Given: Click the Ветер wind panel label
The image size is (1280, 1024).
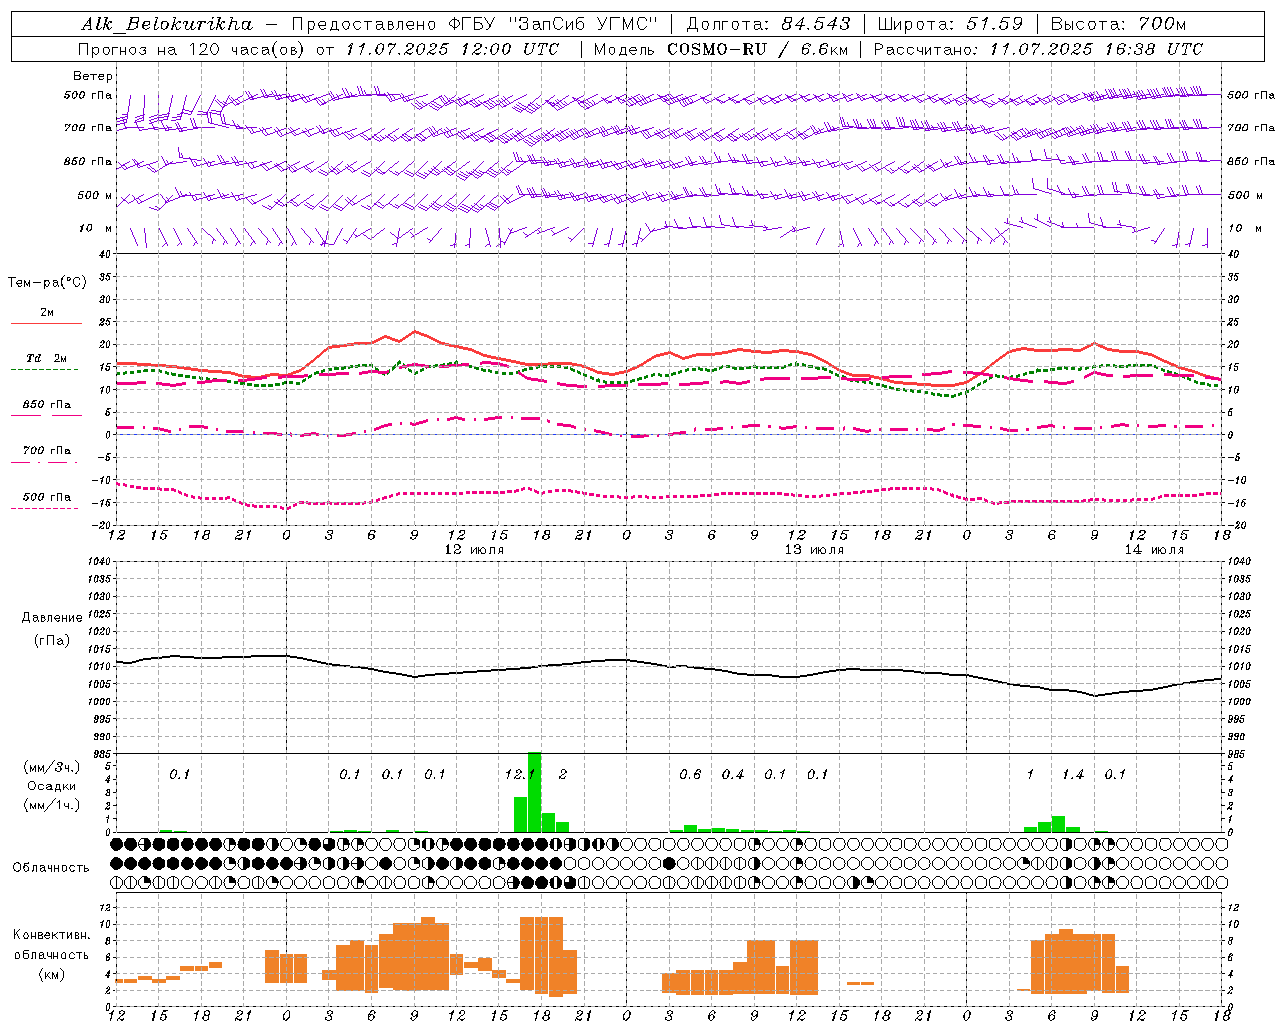Looking at the screenshot, I should pos(92,76).
